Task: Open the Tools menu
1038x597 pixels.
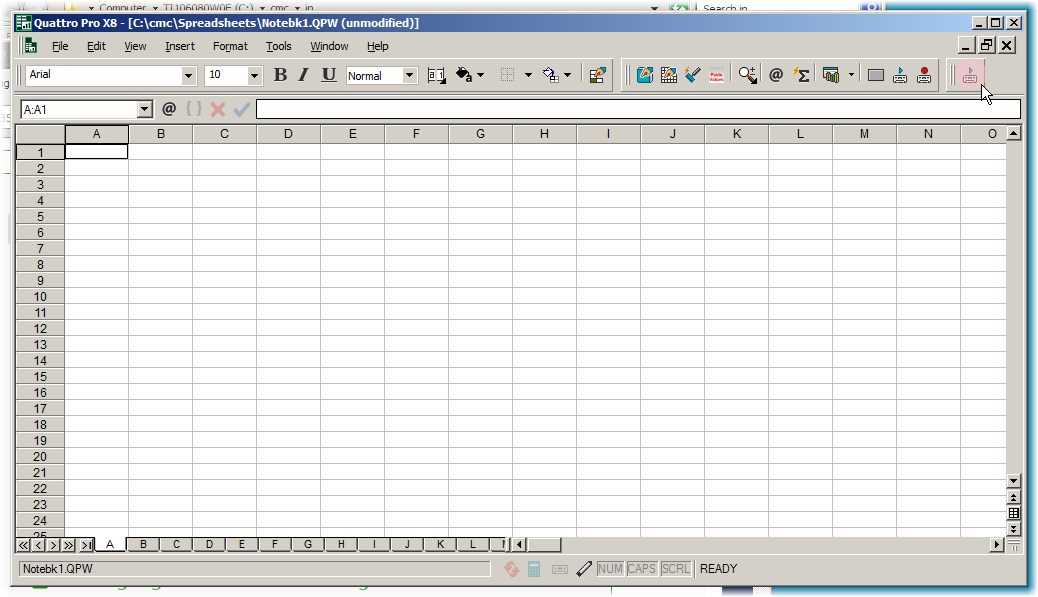Action: [x=278, y=46]
